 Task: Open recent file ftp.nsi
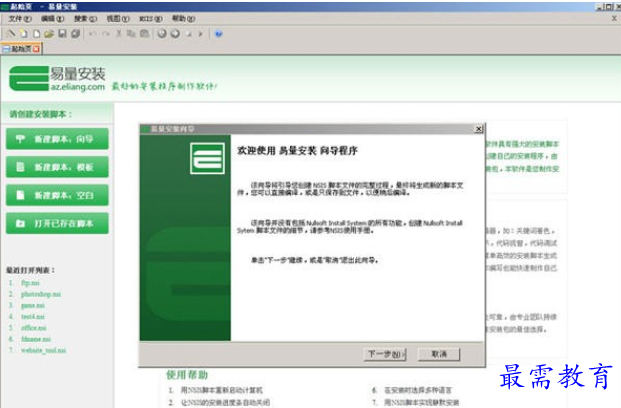tap(30, 283)
